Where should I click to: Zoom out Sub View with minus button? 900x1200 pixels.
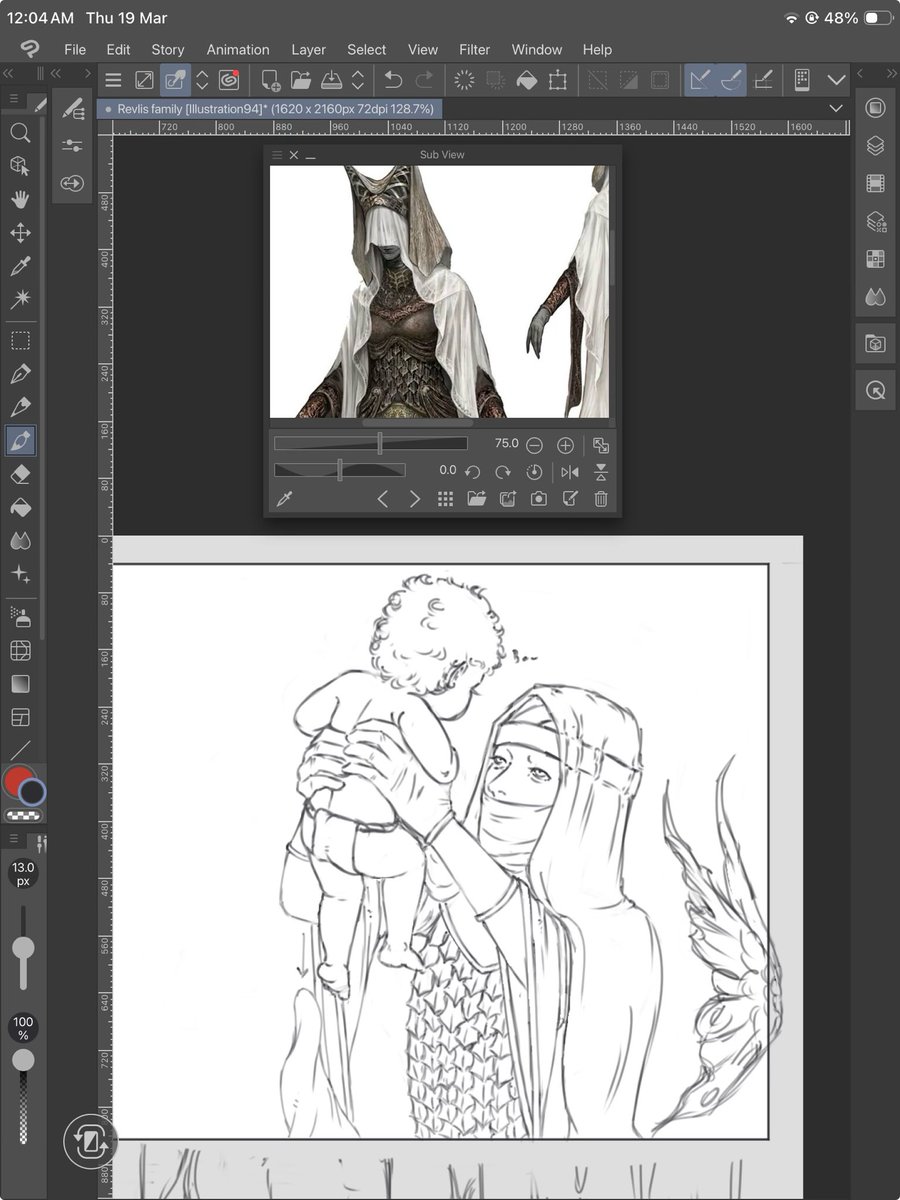click(534, 445)
